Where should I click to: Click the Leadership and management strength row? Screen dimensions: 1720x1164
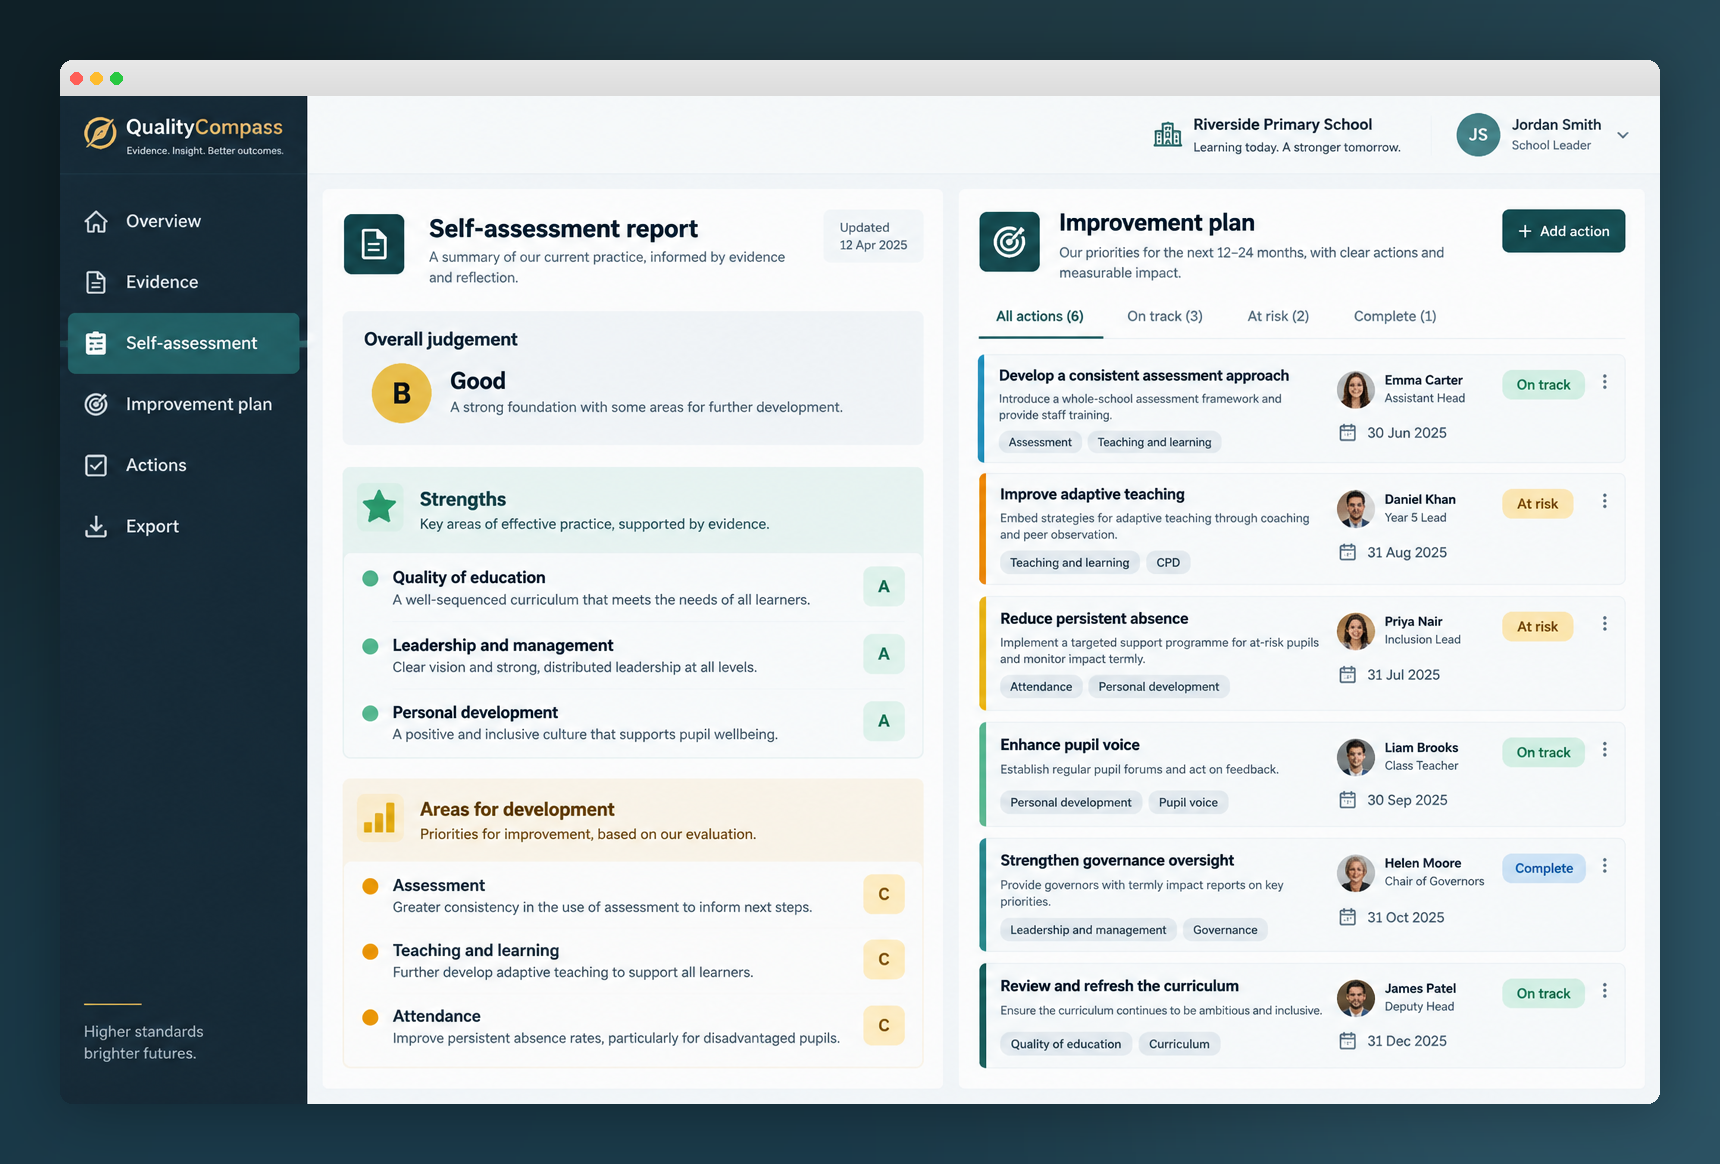tap(633, 655)
